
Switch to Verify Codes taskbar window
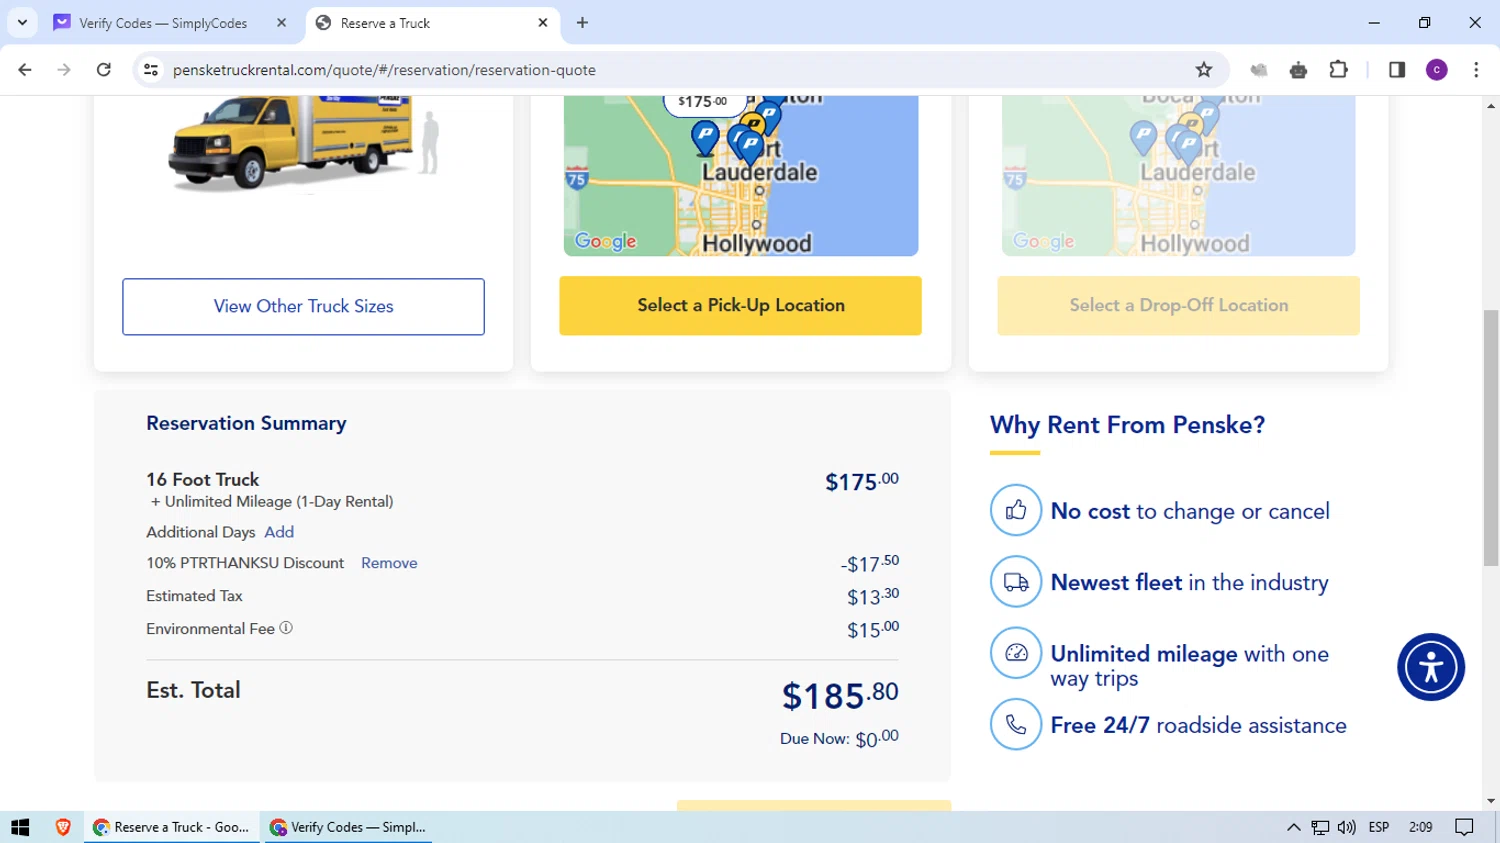click(x=348, y=827)
